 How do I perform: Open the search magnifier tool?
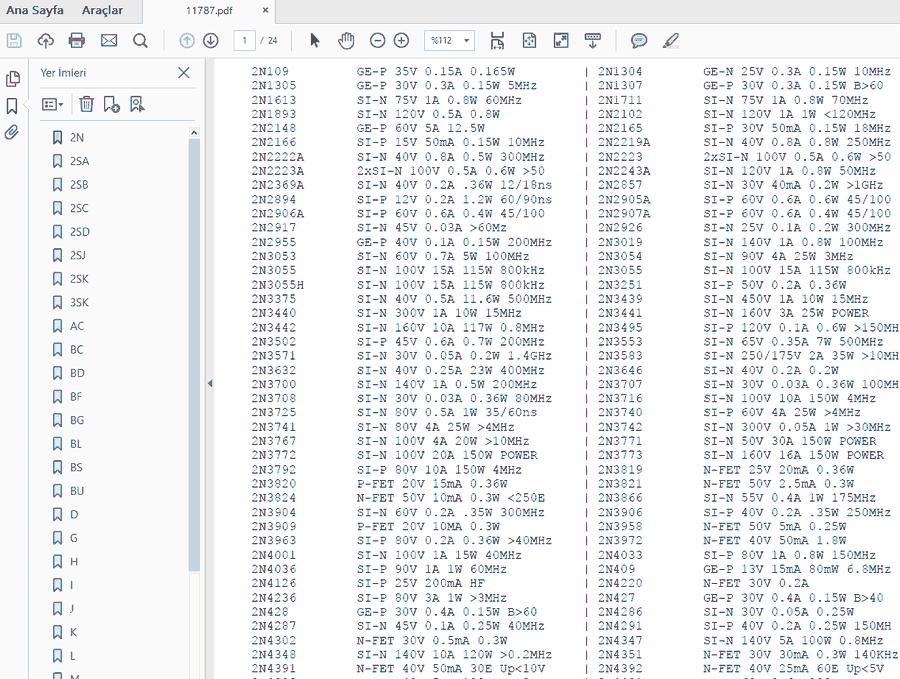(140, 41)
